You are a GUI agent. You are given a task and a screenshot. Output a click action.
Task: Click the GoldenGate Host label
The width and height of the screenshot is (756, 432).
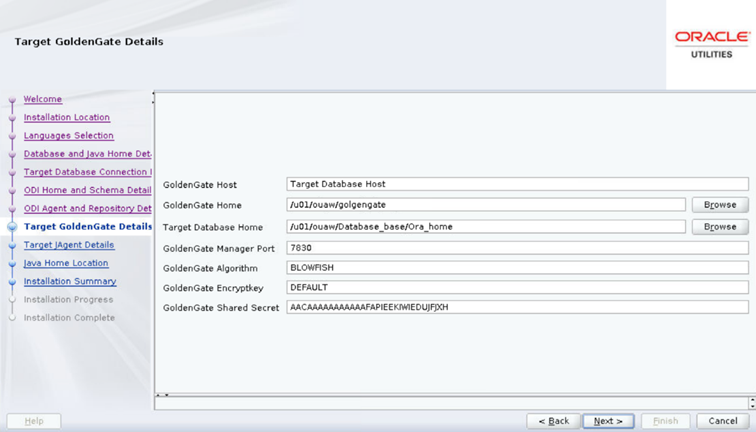(x=200, y=185)
